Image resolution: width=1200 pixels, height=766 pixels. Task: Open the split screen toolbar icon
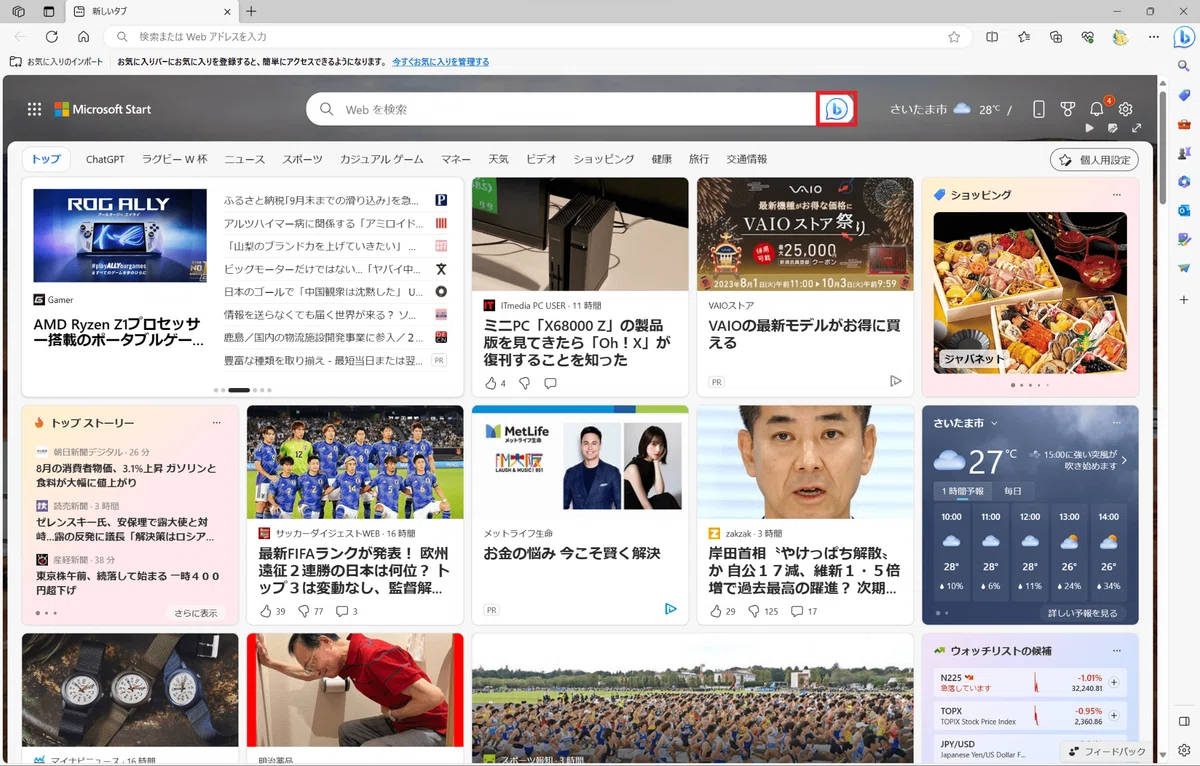point(992,37)
